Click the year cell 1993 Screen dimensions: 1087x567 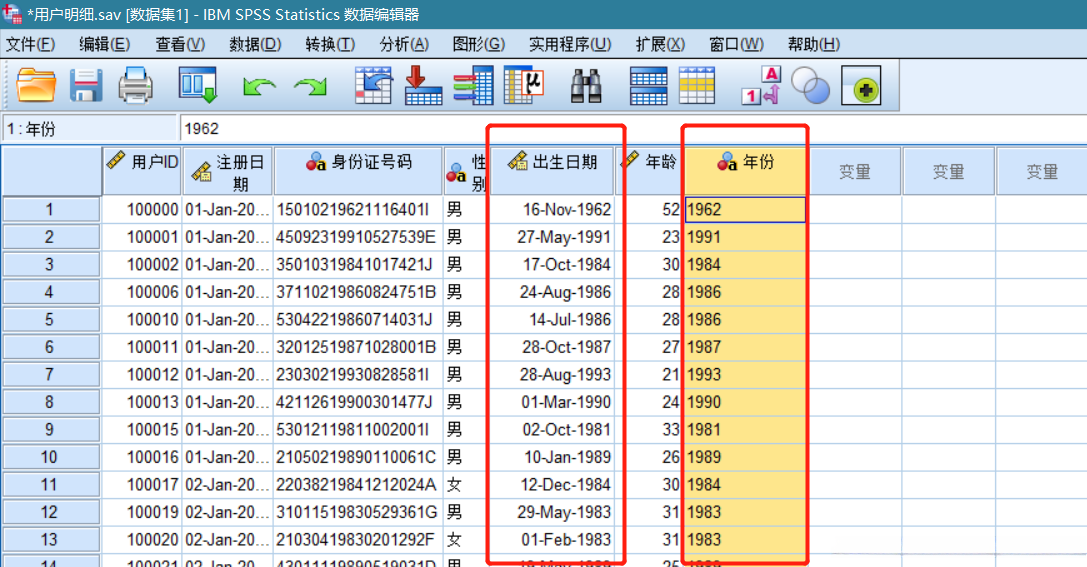[745, 374]
